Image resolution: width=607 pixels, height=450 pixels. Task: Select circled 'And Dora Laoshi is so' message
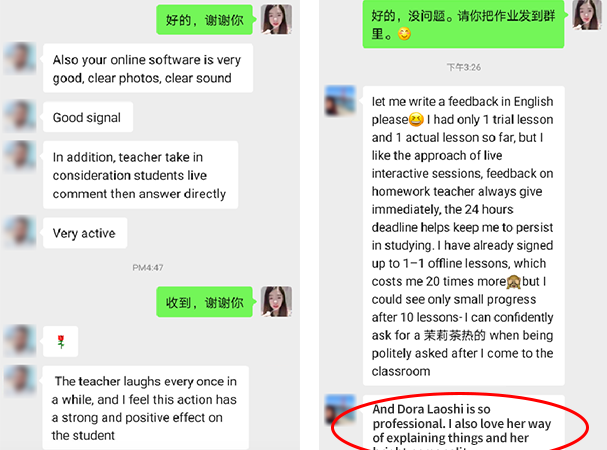point(463,423)
